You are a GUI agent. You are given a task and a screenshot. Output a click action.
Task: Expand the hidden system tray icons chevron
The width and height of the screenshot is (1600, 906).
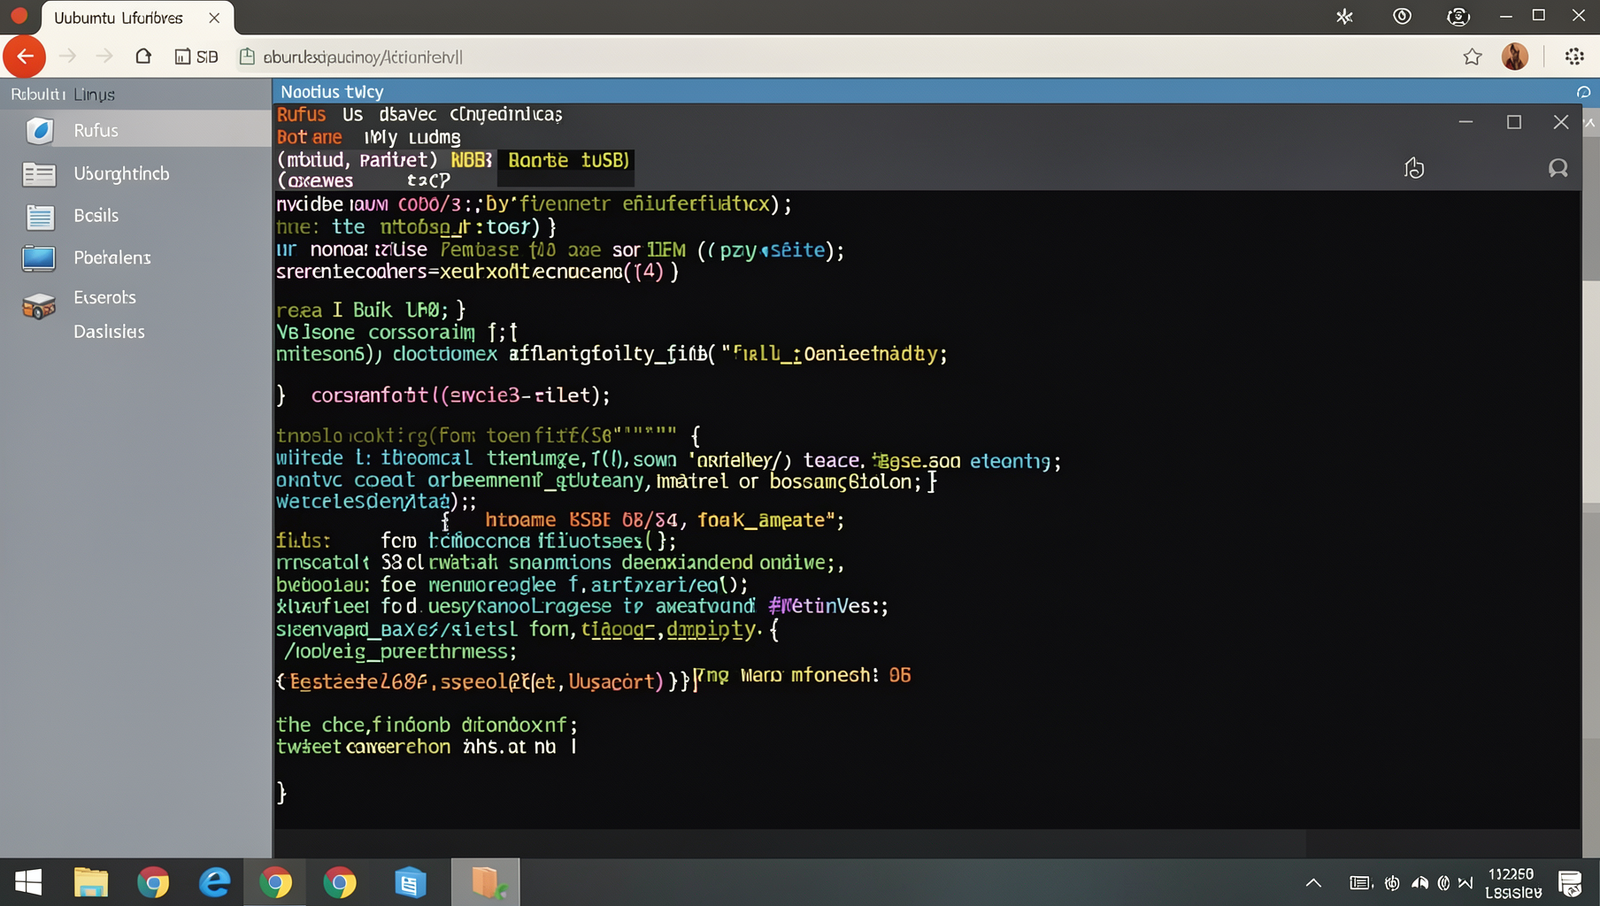1314,883
